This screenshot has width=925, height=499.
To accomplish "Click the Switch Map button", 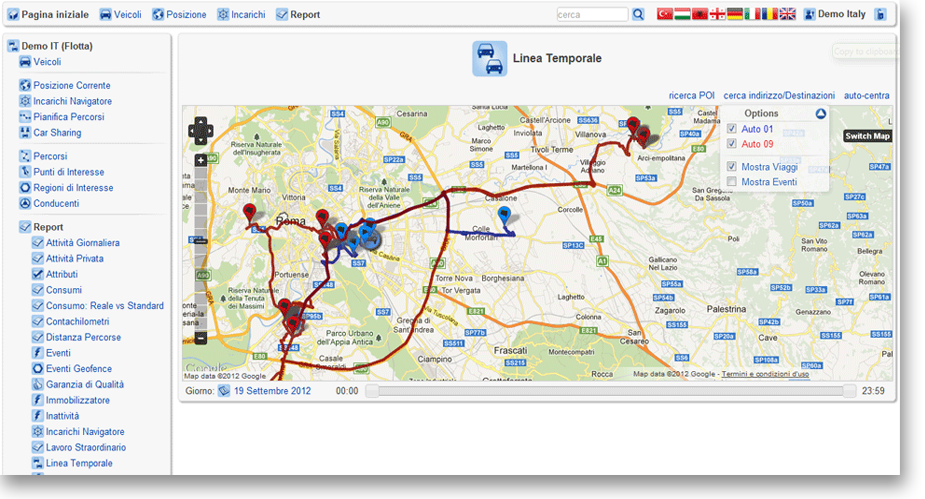I will click(x=867, y=136).
